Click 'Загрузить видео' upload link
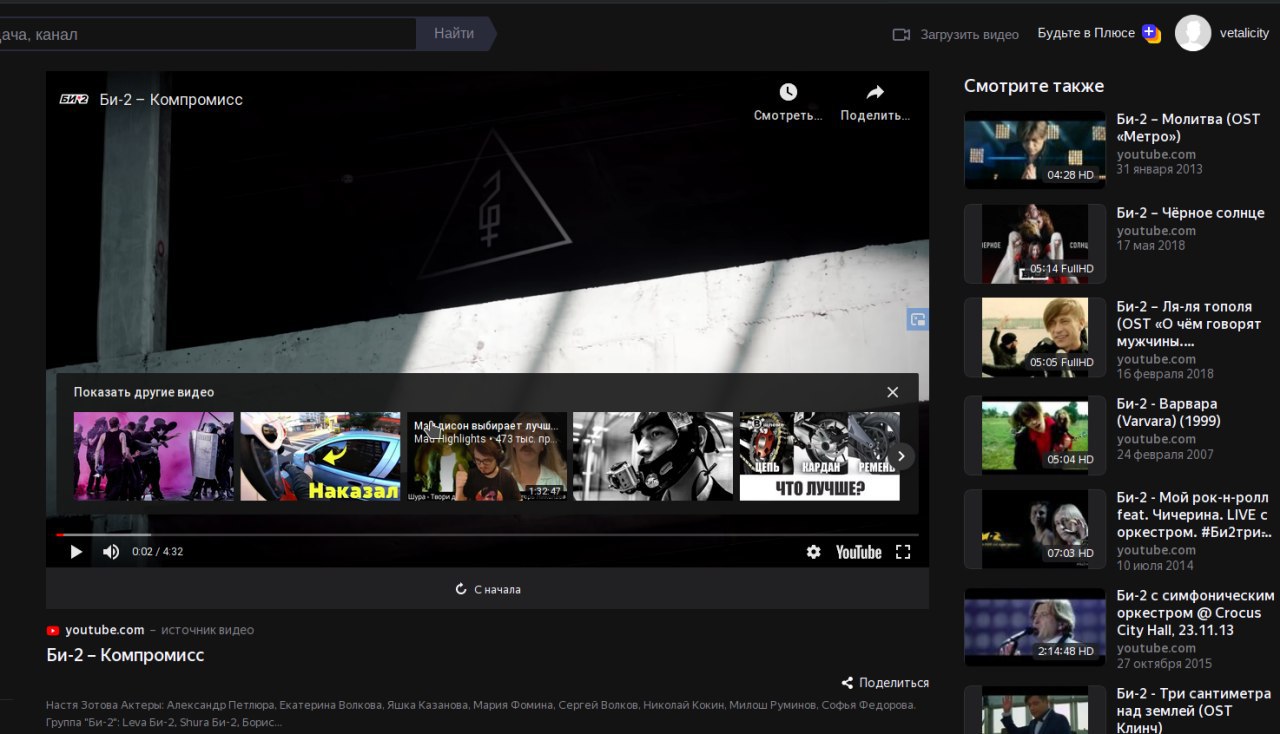This screenshot has width=1280, height=734. coord(969,34)
